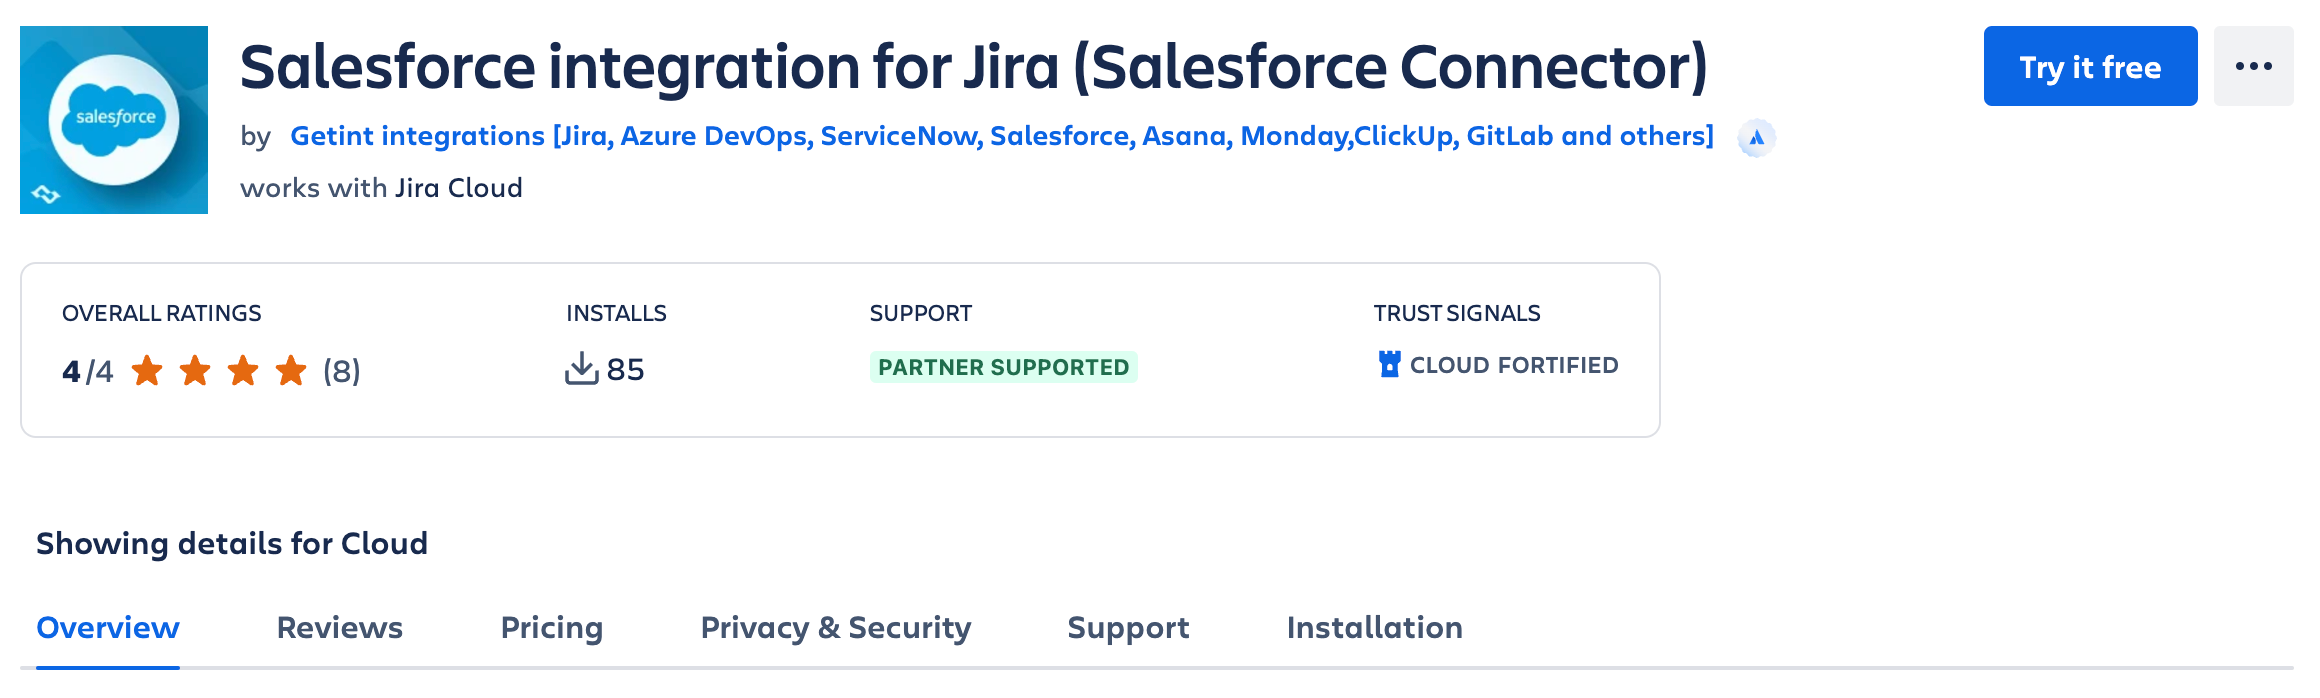Click the 'Showing details for Cloud' text
The height and width of the screenshot is (698, 2320).
click(232, 543)
